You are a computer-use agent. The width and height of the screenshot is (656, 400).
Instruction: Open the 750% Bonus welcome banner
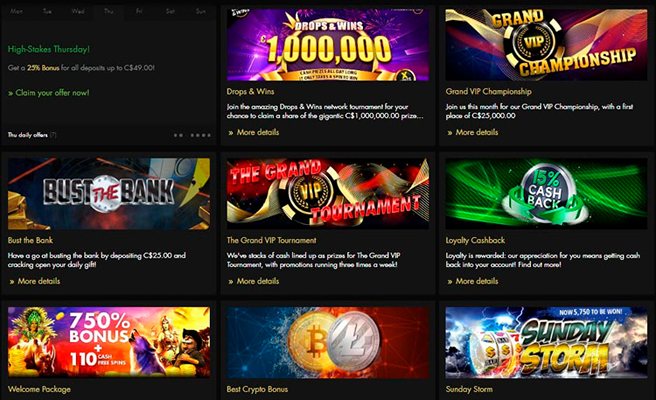[109, 342]
